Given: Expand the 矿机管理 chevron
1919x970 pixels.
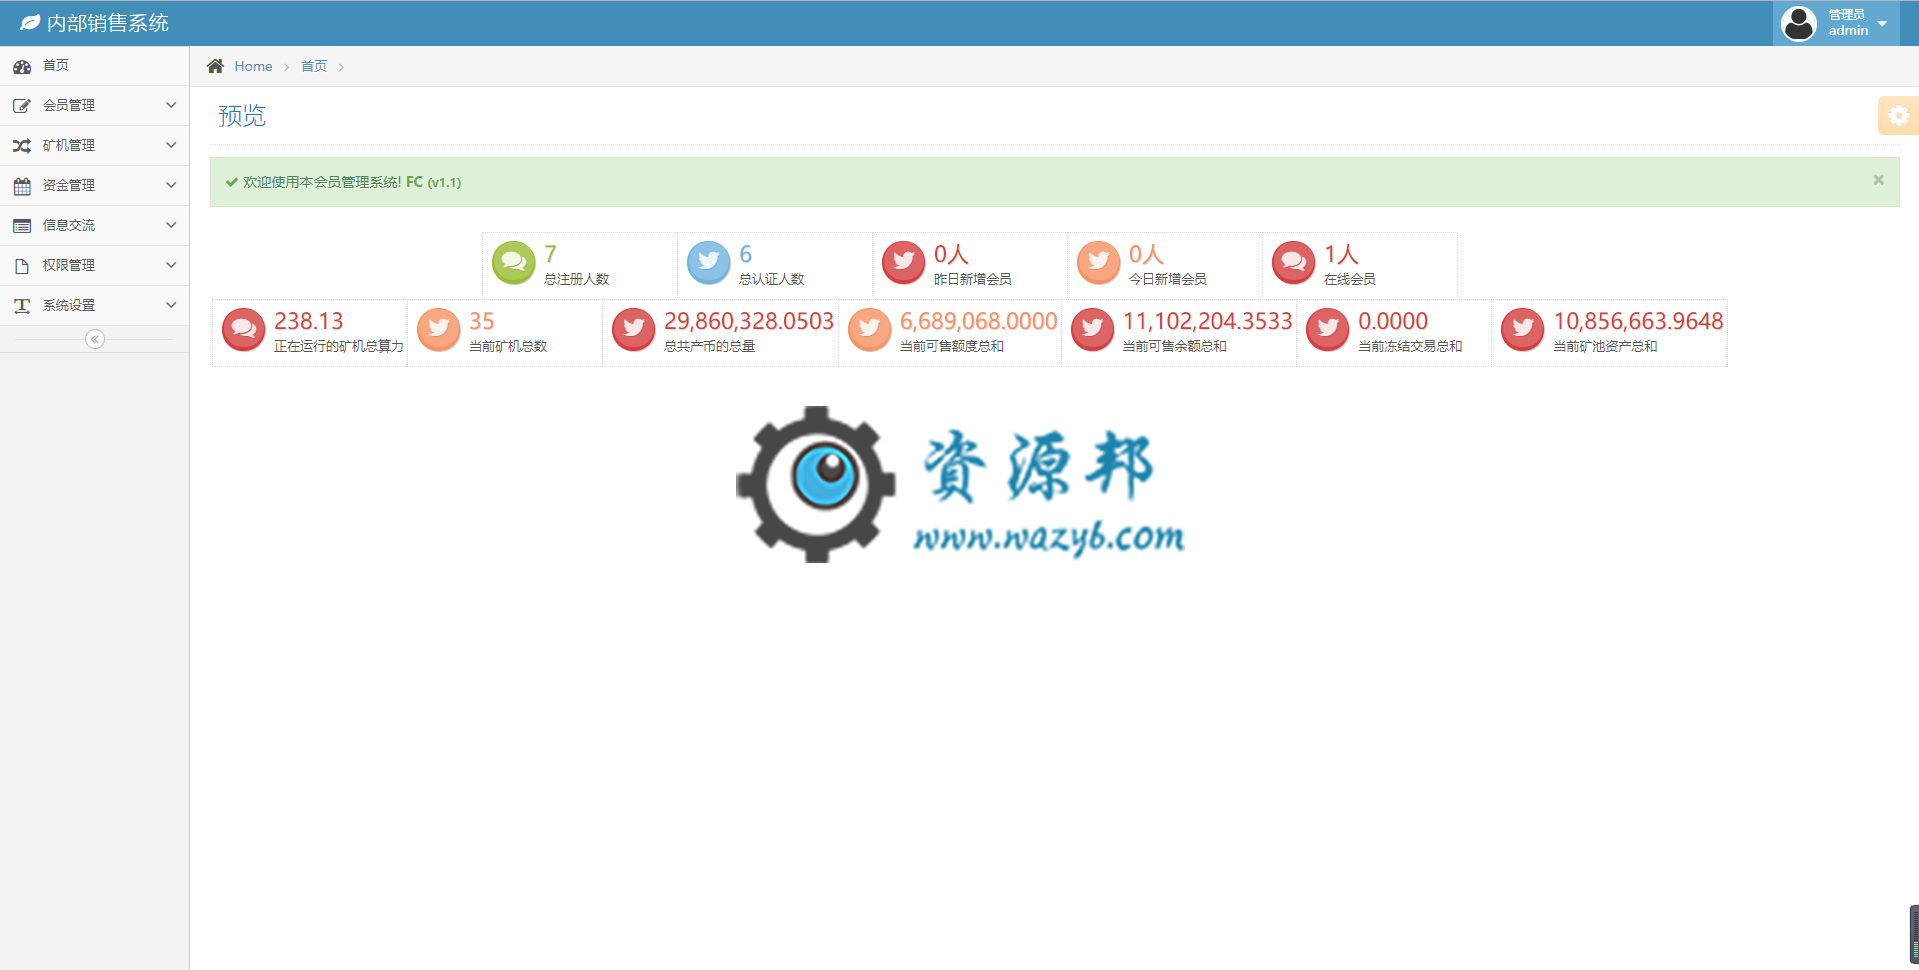Looking at the screenshot, I should coord(171,145).
